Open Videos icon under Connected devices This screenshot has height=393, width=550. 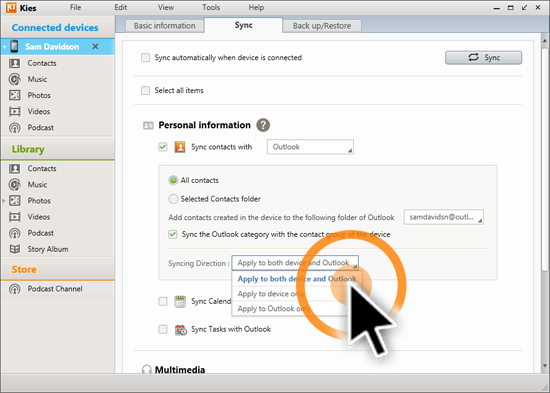[x=14, y=112]
